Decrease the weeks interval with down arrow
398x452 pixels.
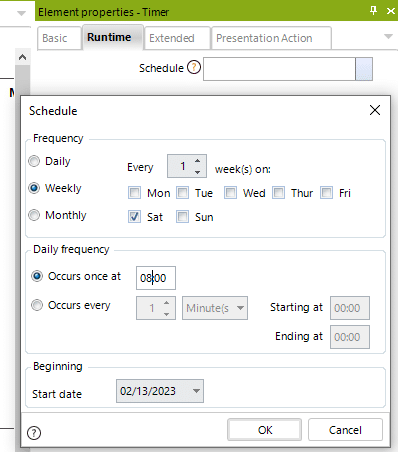click(x=198, y=172)
